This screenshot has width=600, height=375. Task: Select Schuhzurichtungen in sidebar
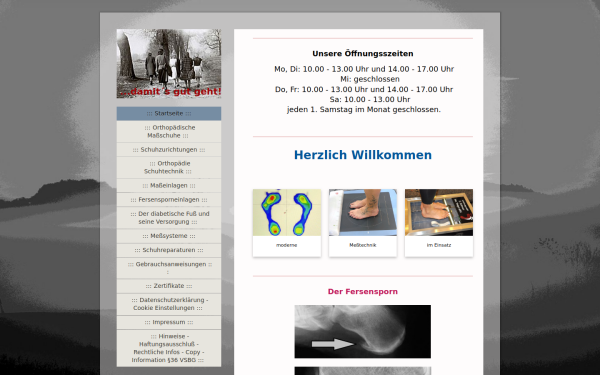(169, 150)
